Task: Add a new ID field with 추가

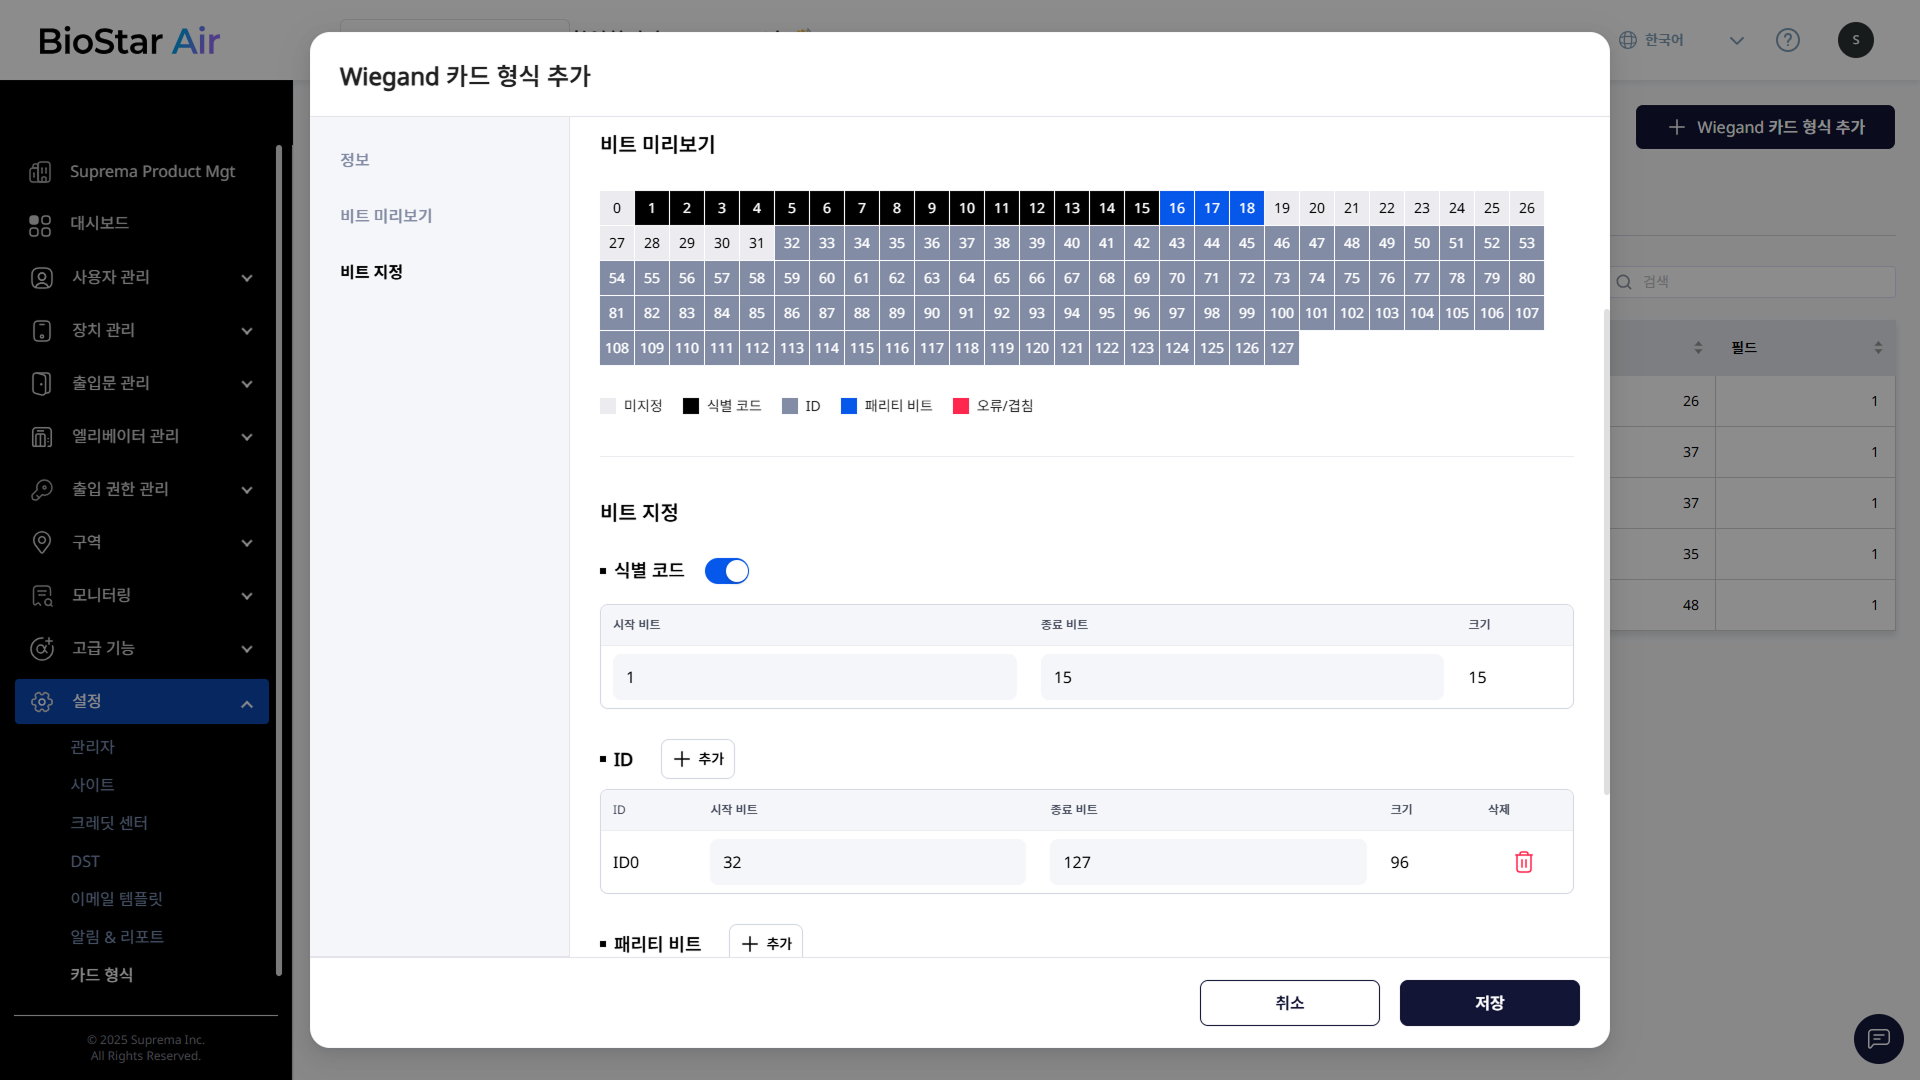Action: point(698,759)
